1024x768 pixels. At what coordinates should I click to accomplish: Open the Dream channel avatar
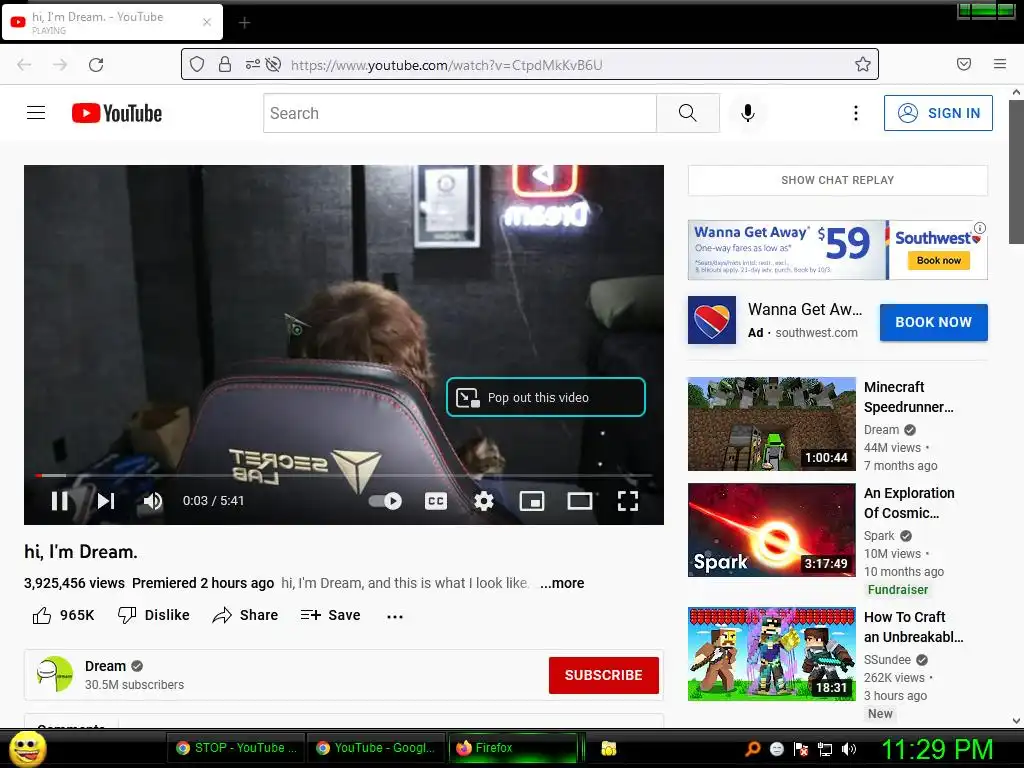click(55, 674)
